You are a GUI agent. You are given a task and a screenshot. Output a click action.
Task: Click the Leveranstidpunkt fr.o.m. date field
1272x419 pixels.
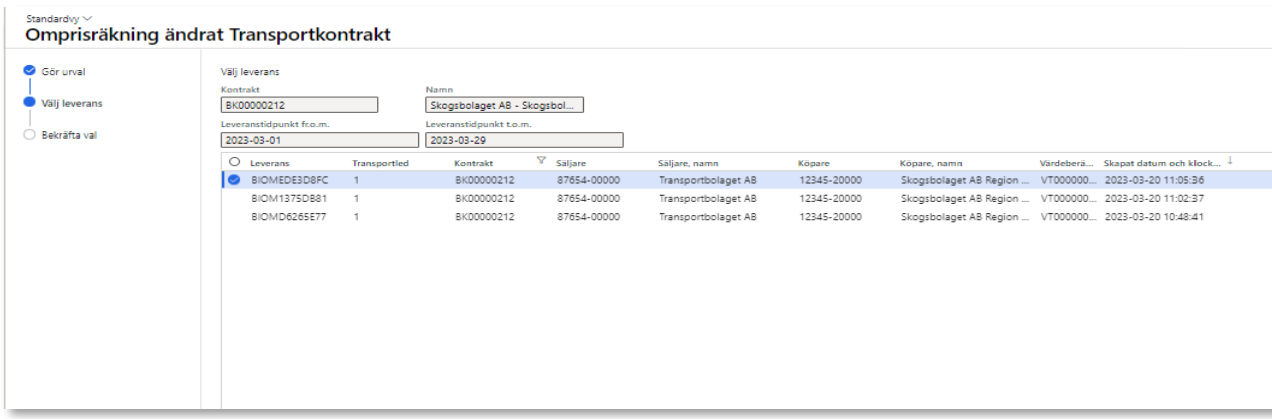[319, 140]
